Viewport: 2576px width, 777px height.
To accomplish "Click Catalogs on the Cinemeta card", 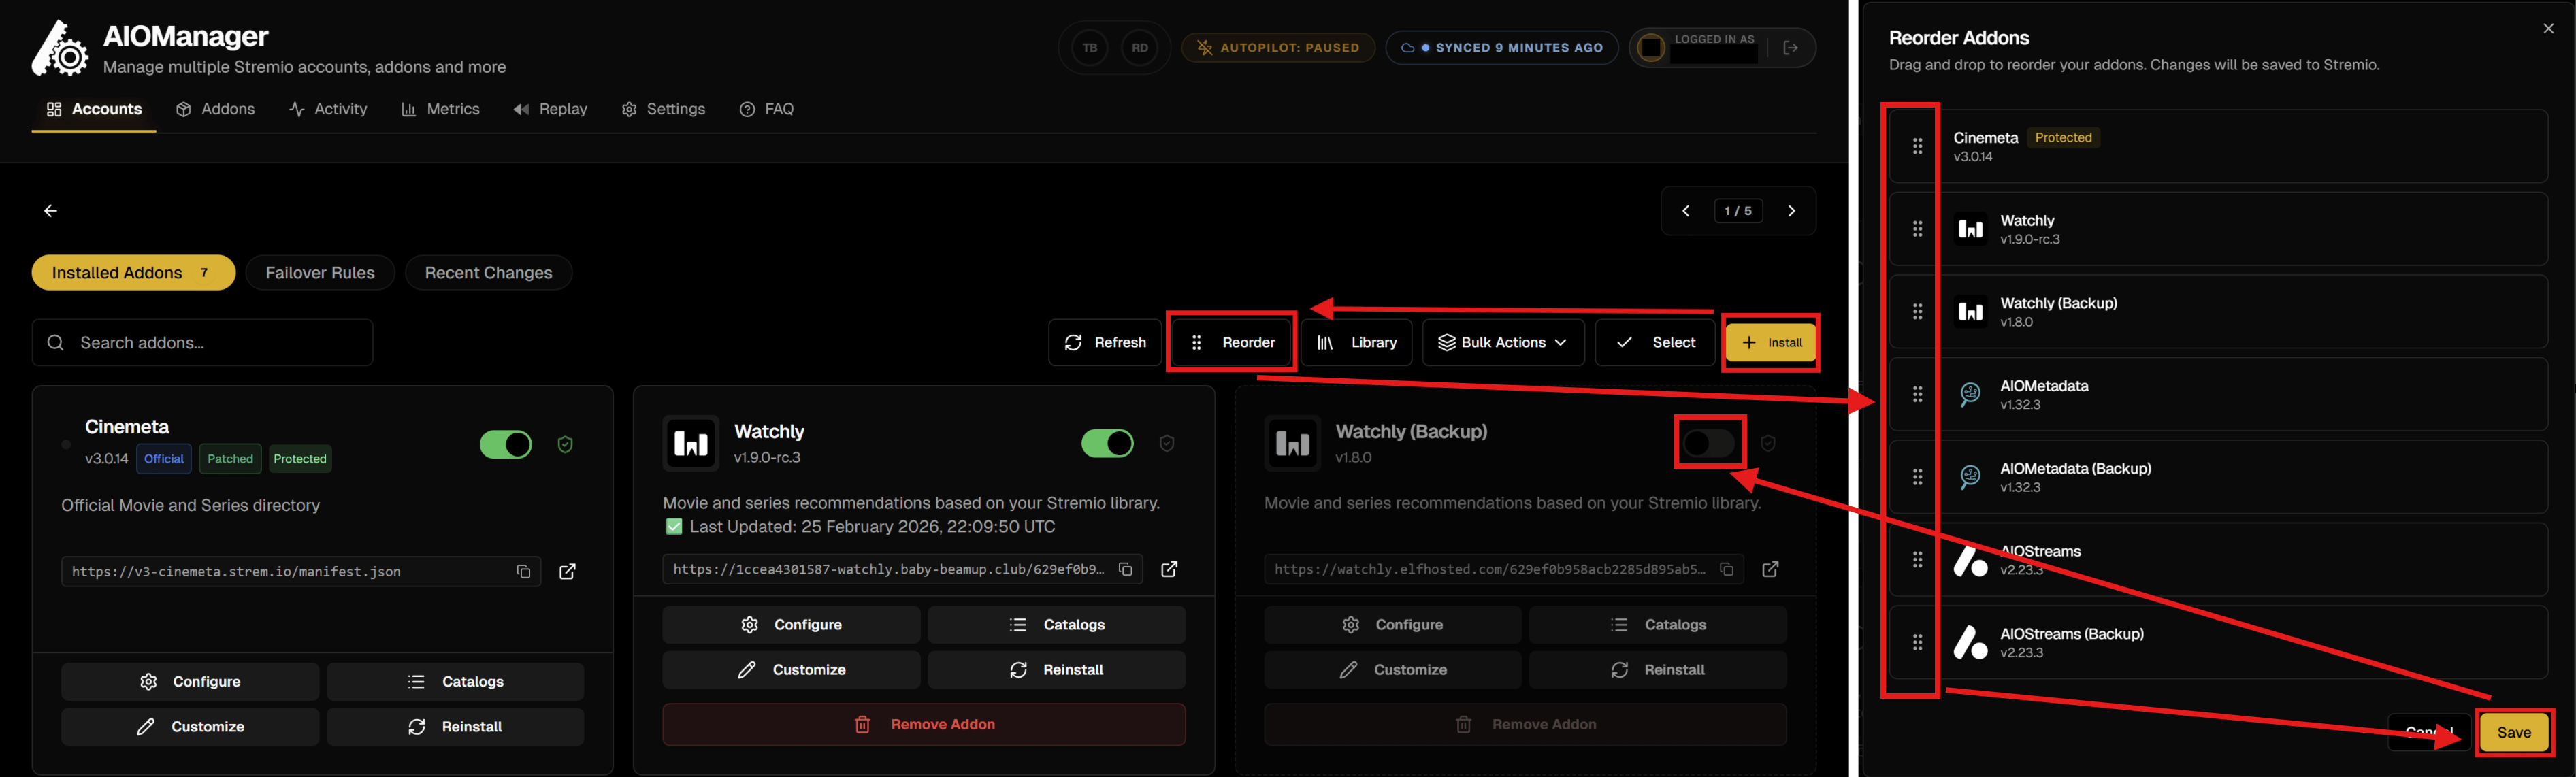I will coord(455,682).
